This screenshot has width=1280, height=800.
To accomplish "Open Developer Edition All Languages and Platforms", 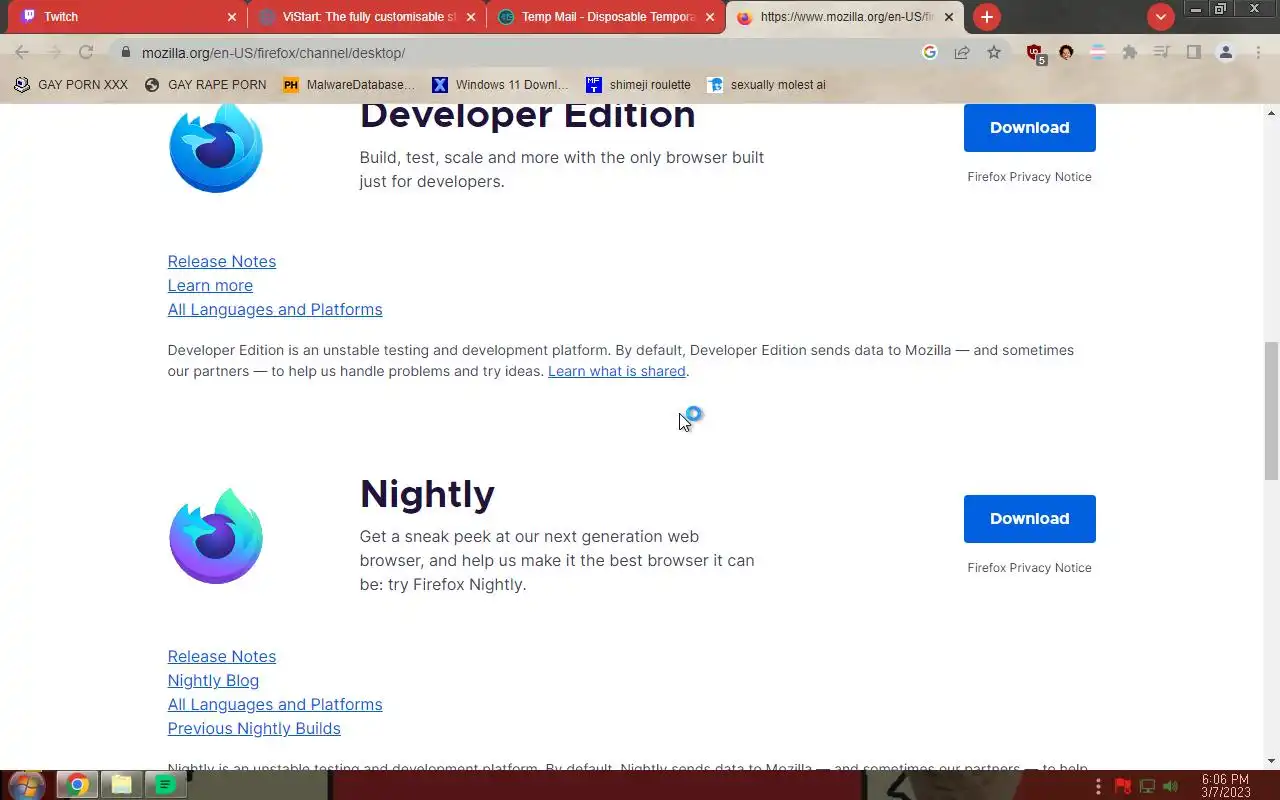I will [x=275, y=309].
